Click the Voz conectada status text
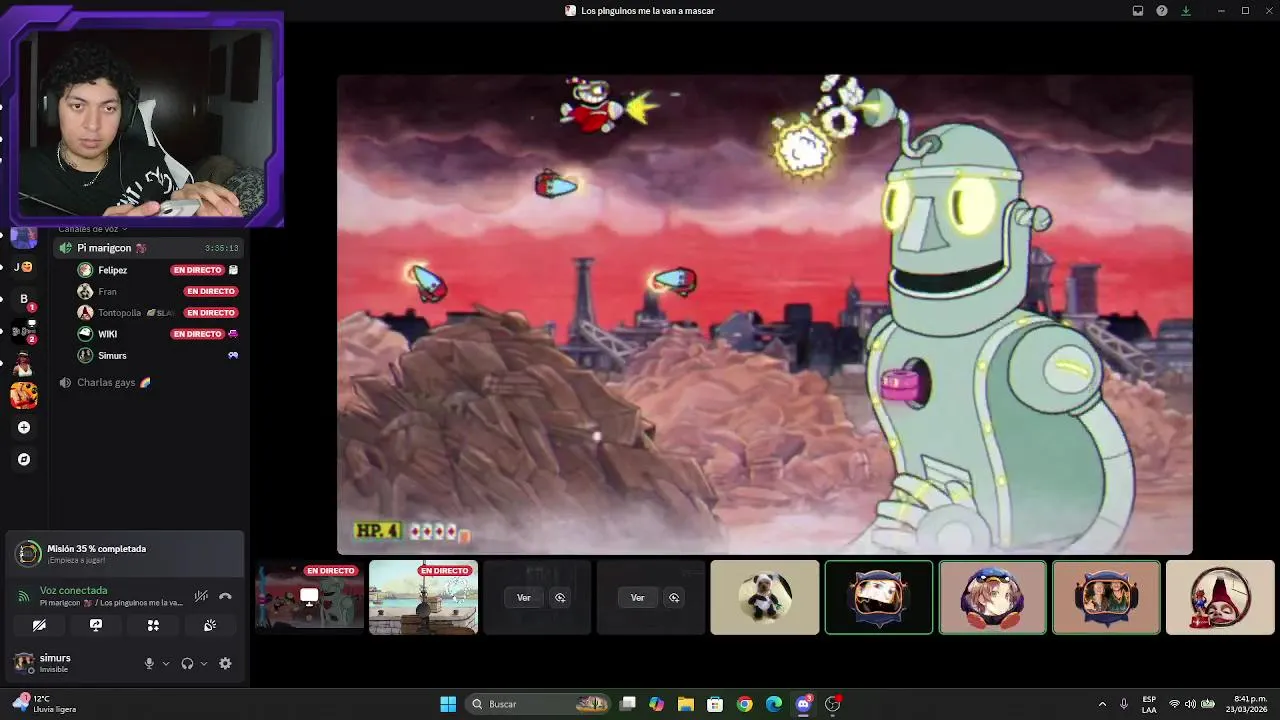Image resolution: width=1280 pixels, height=720 pixels. pos(73,590)
